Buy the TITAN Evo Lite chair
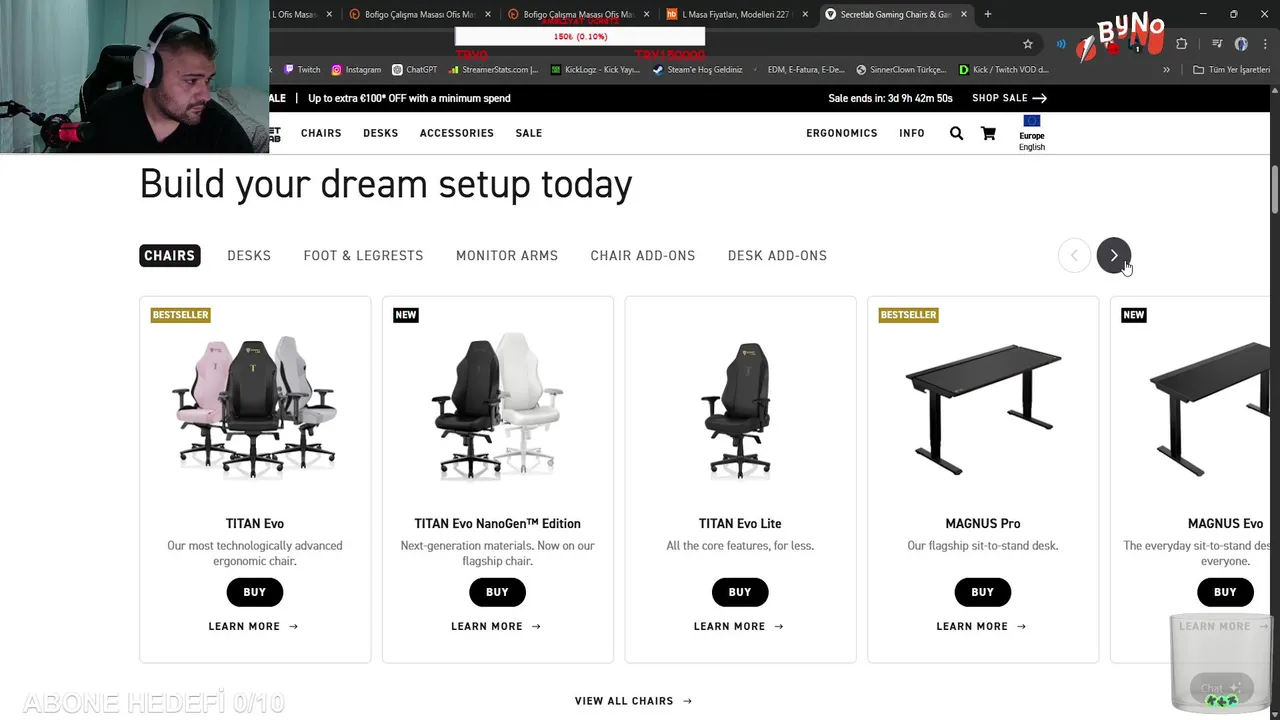The image size is (1280, 720). coord(740,592)
